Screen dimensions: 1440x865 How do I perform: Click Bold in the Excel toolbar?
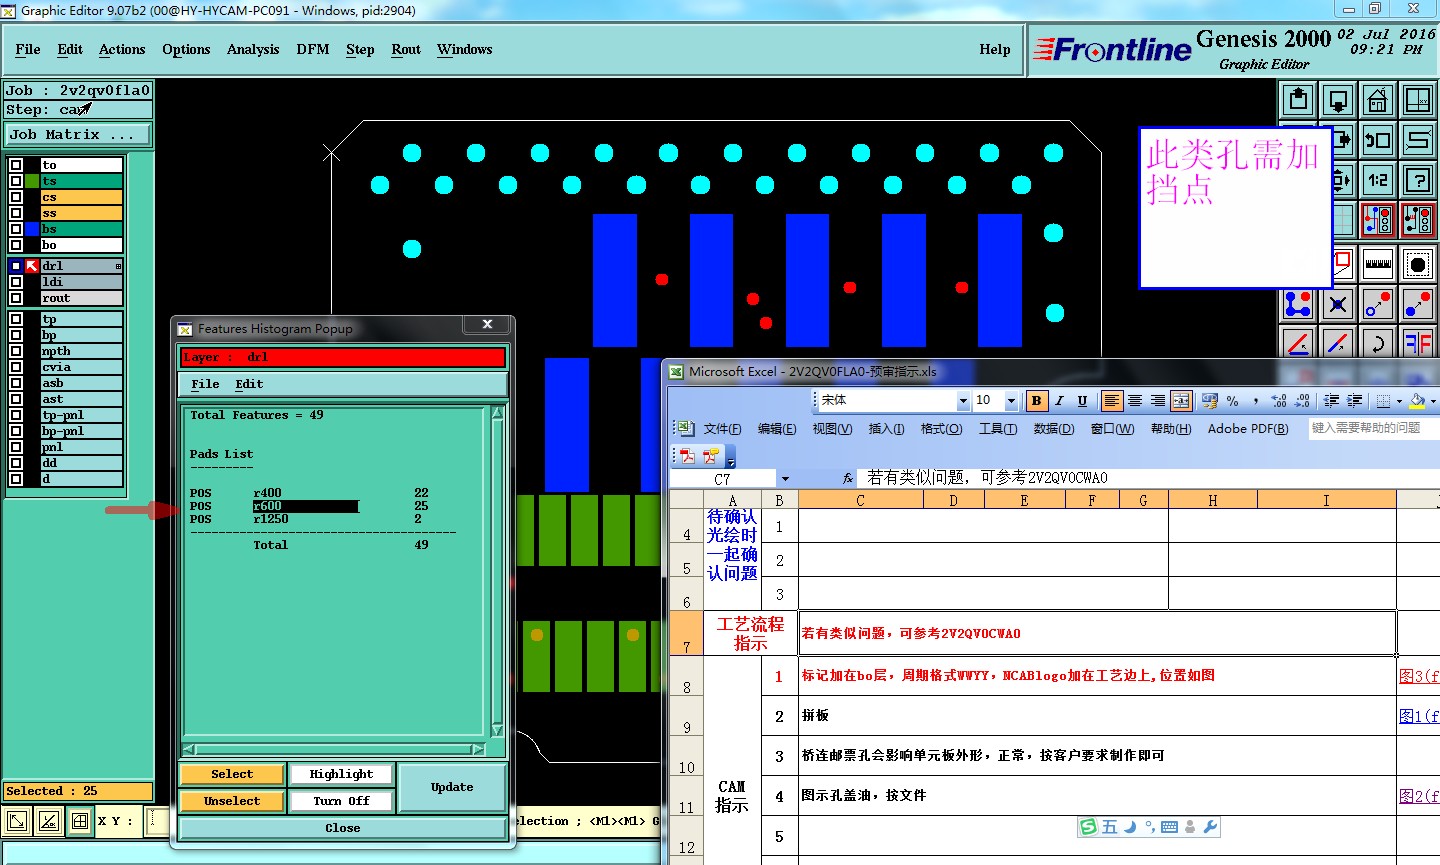pos(1037,401)
